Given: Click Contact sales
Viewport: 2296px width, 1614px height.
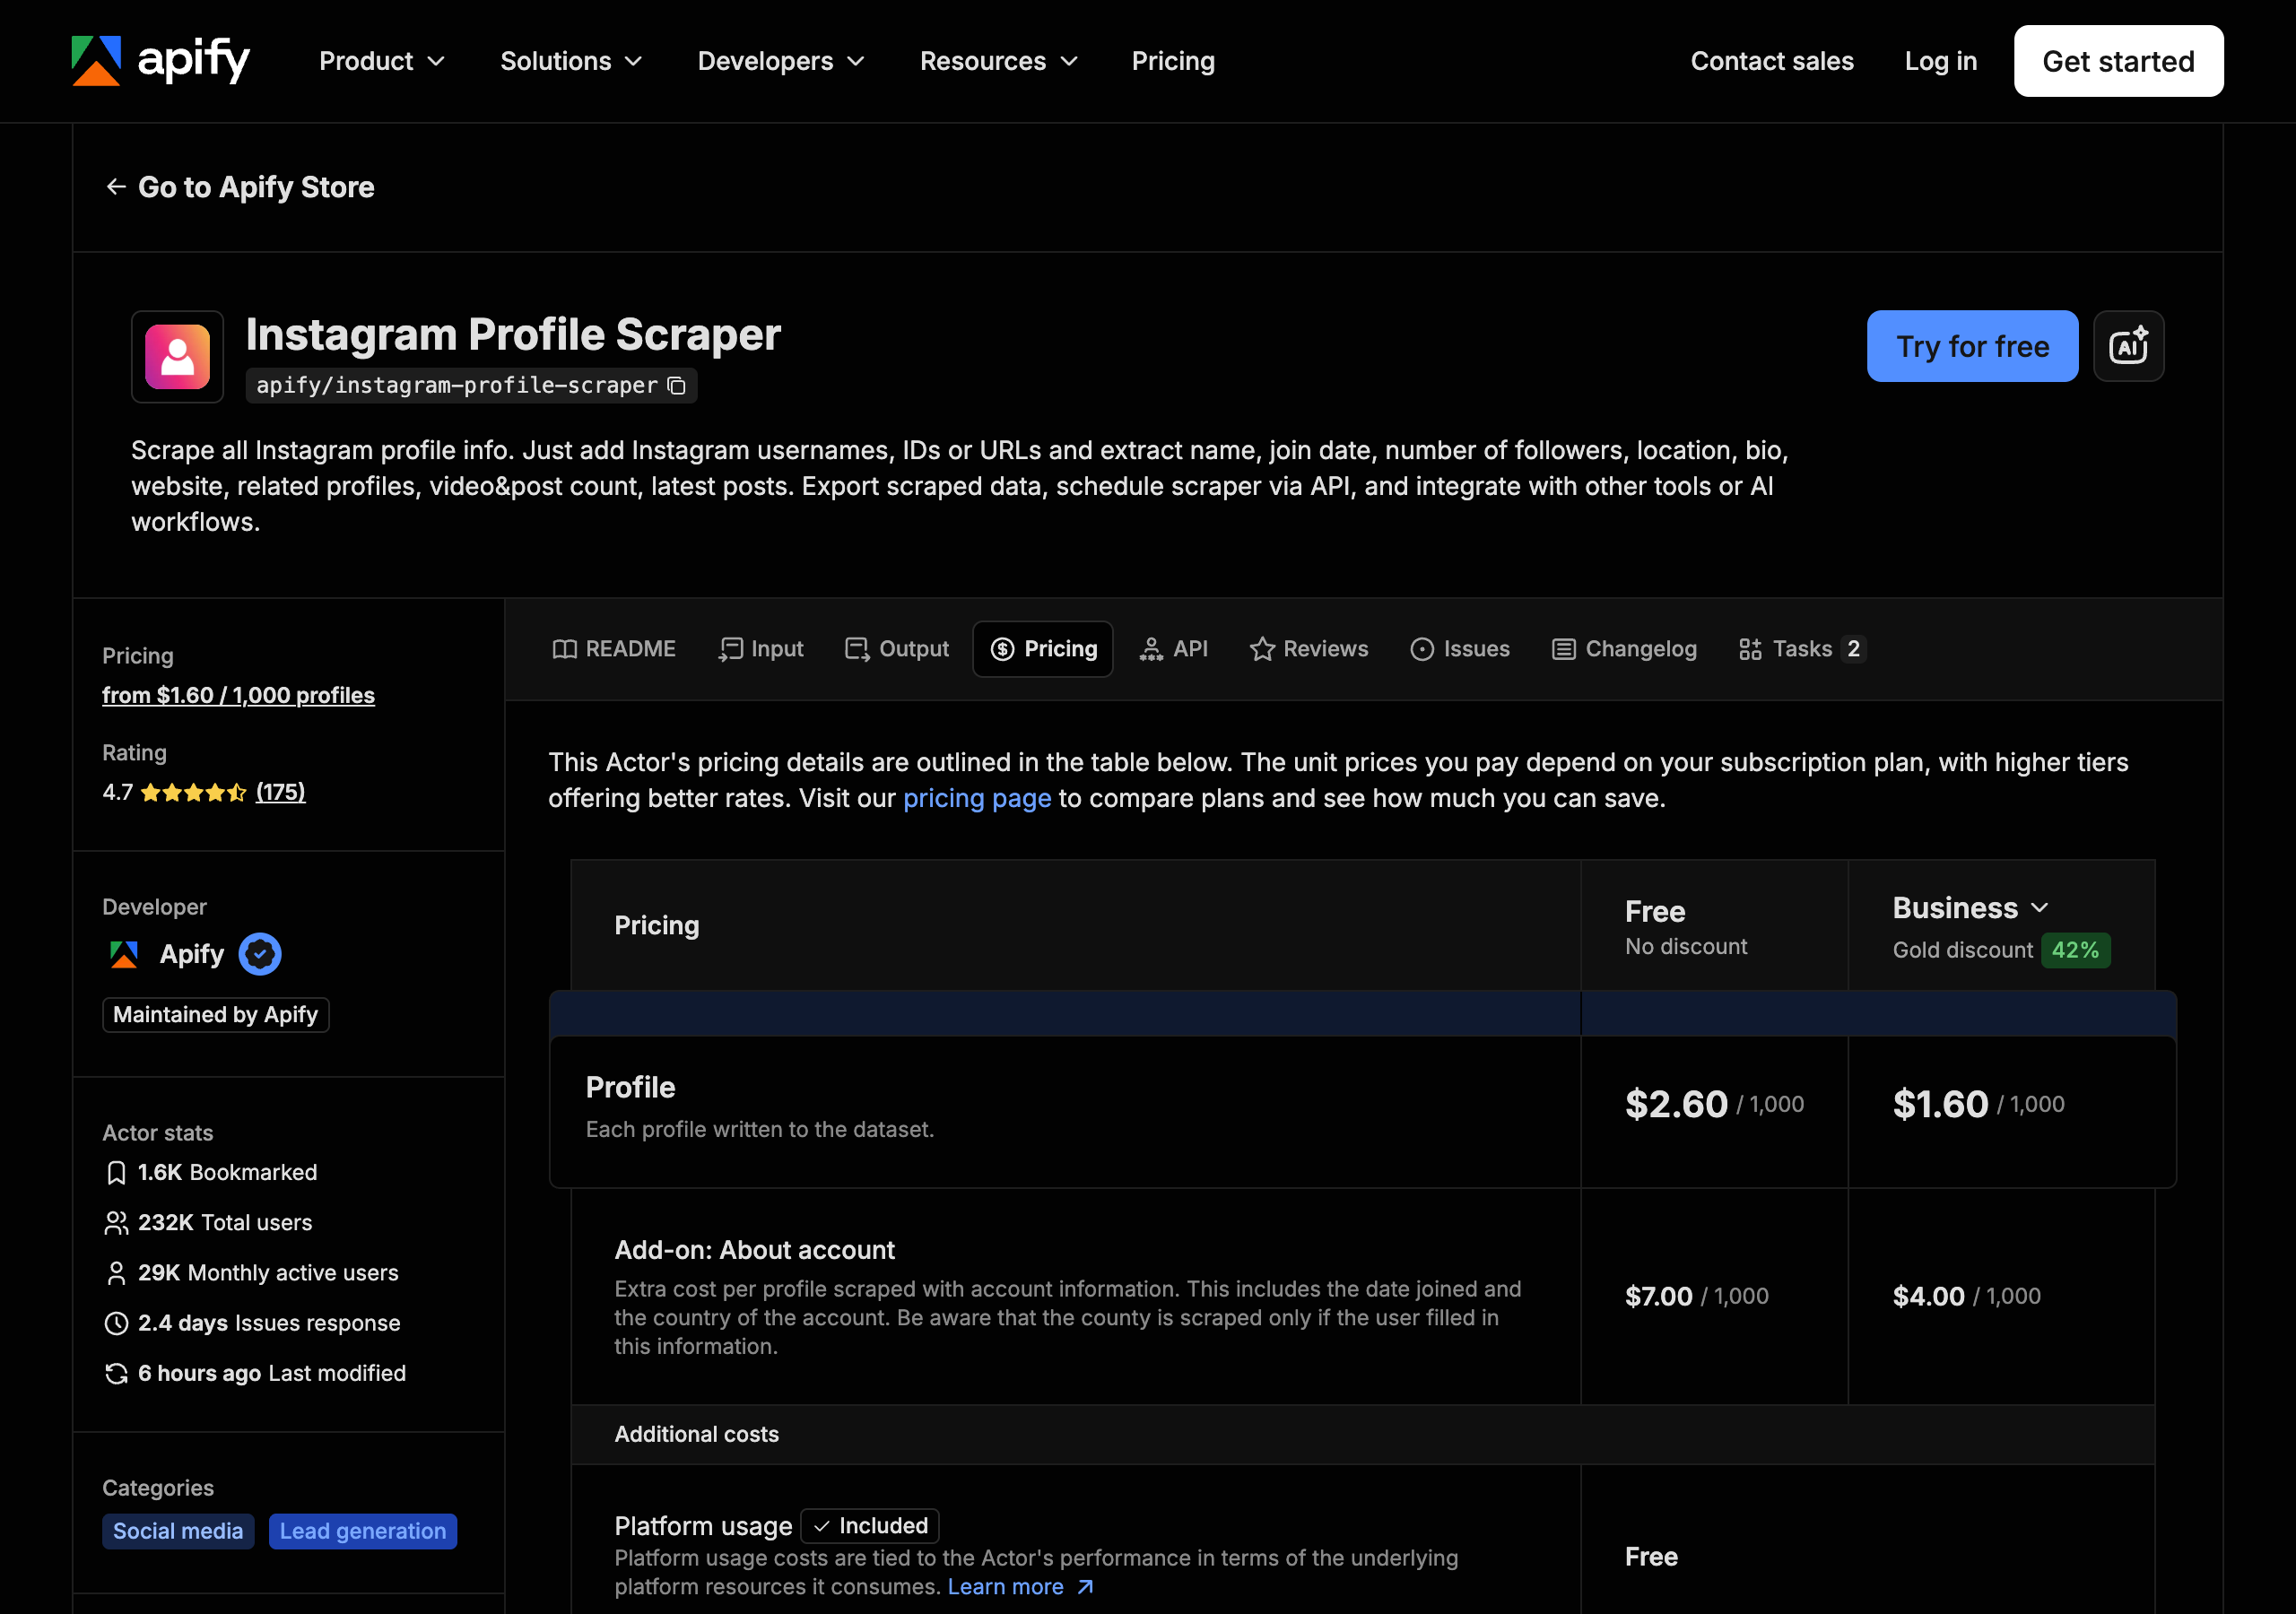Looking at the screenshot, I should tap(1771, 61).
